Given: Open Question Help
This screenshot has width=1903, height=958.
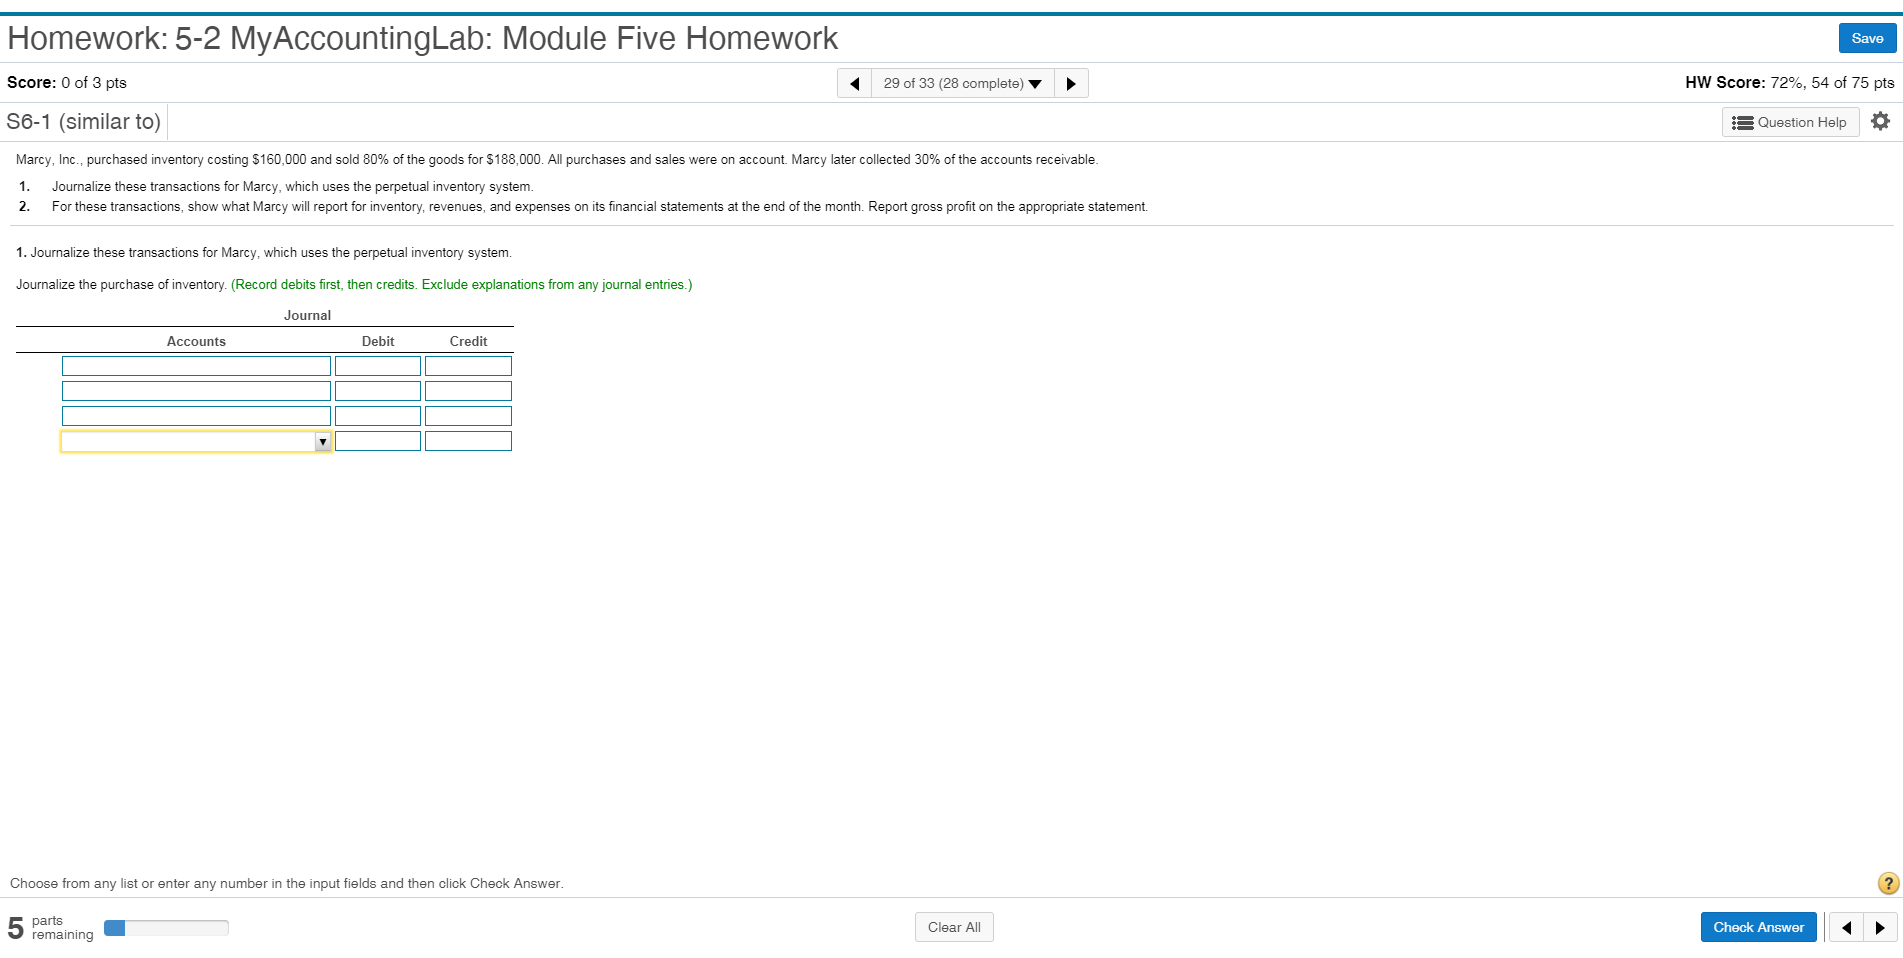Looking at the screenshot, I should [1790, 121].
